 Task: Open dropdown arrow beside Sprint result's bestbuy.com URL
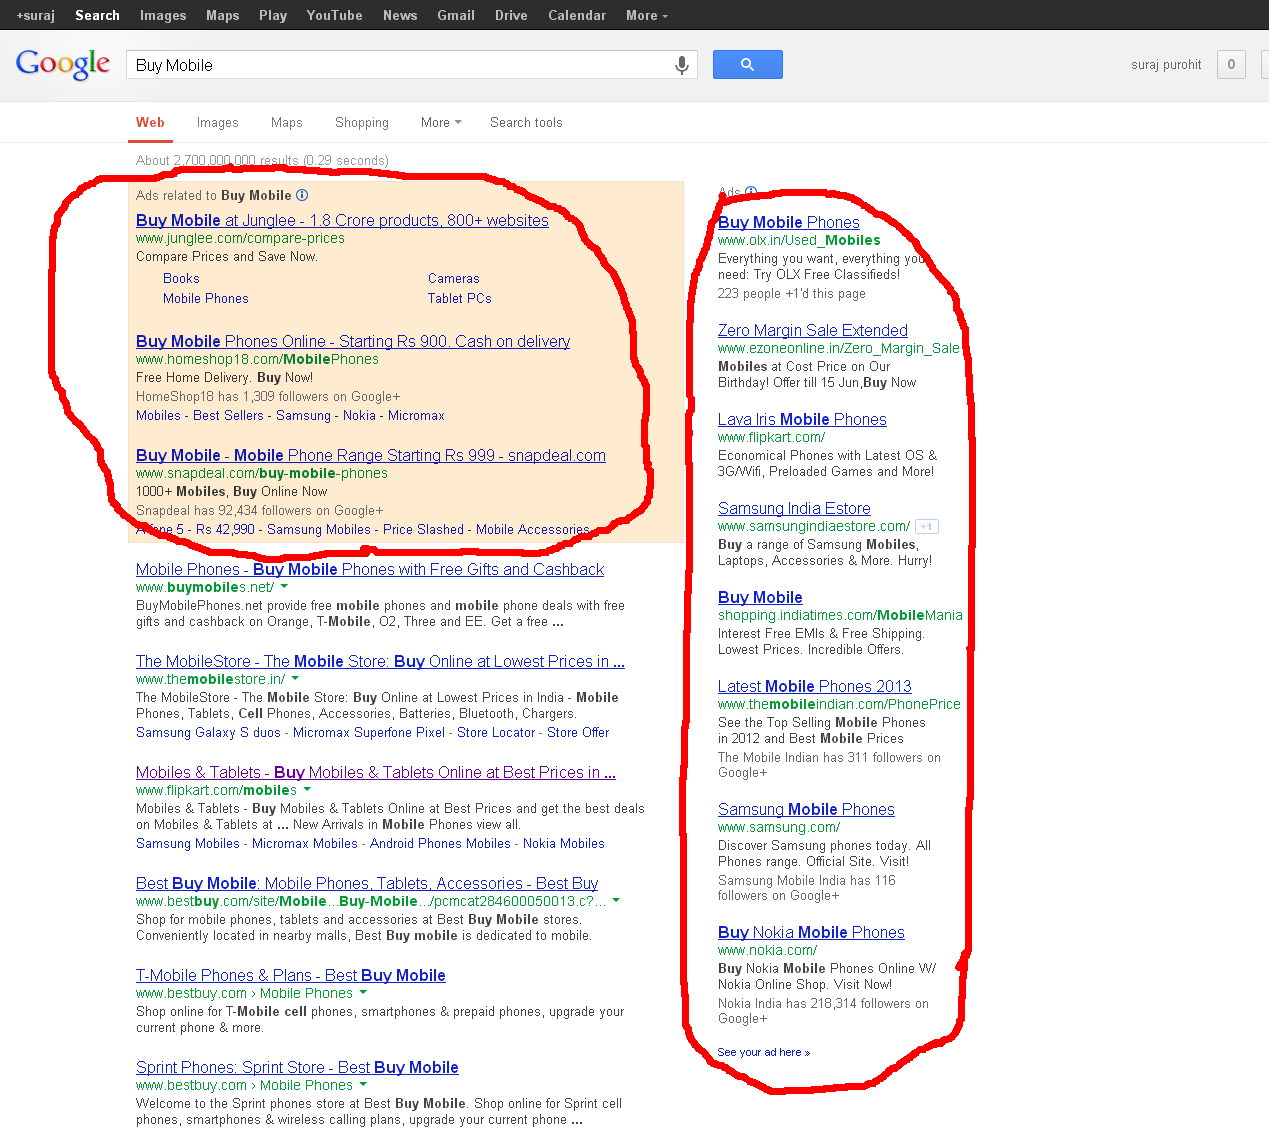click(363, 1085)
